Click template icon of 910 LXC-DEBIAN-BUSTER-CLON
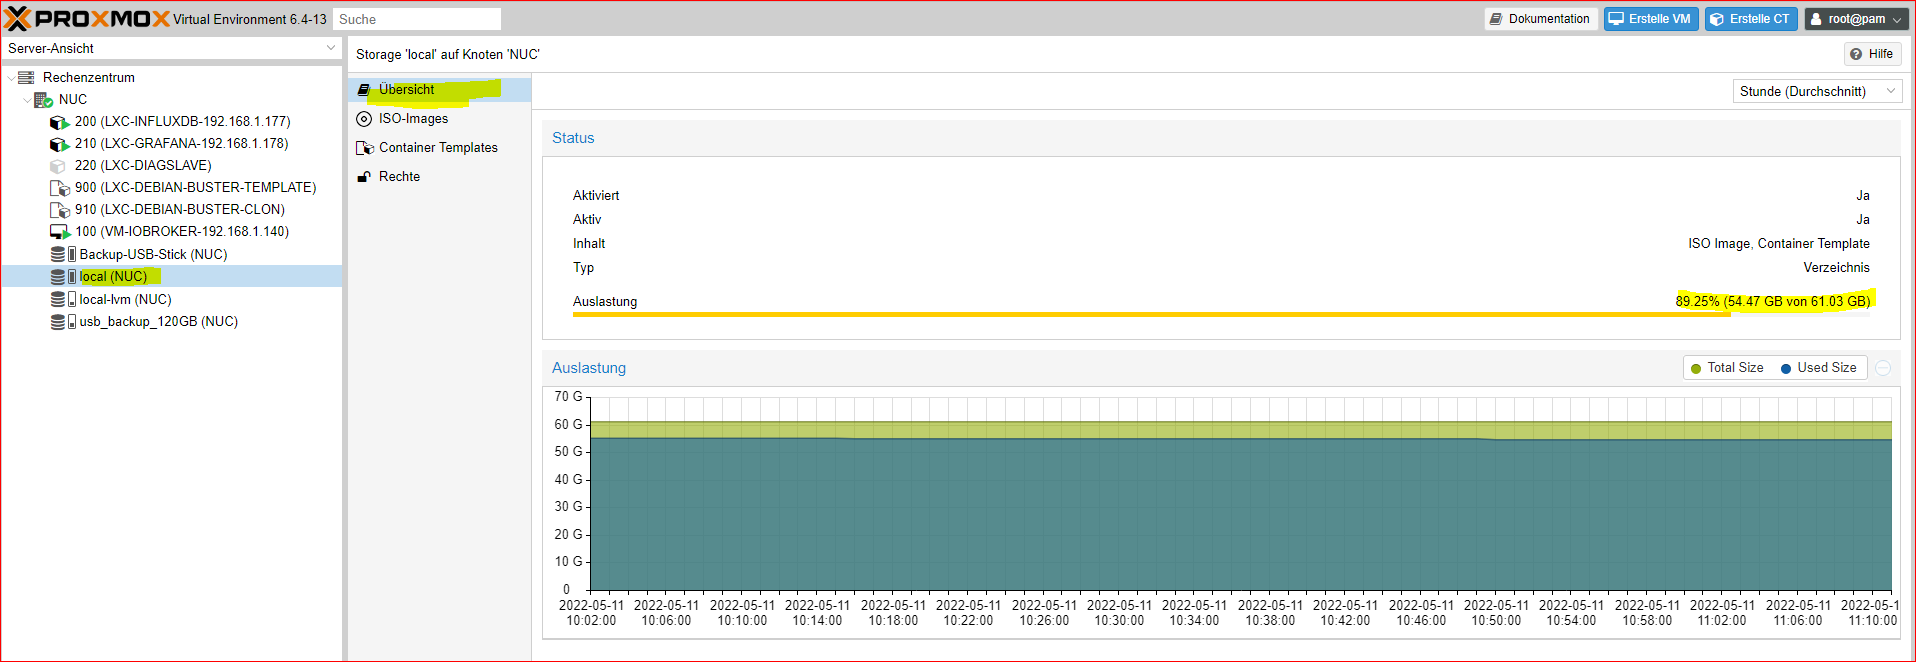The width and height of the screenshot is (1916, 662). point(59,210)
